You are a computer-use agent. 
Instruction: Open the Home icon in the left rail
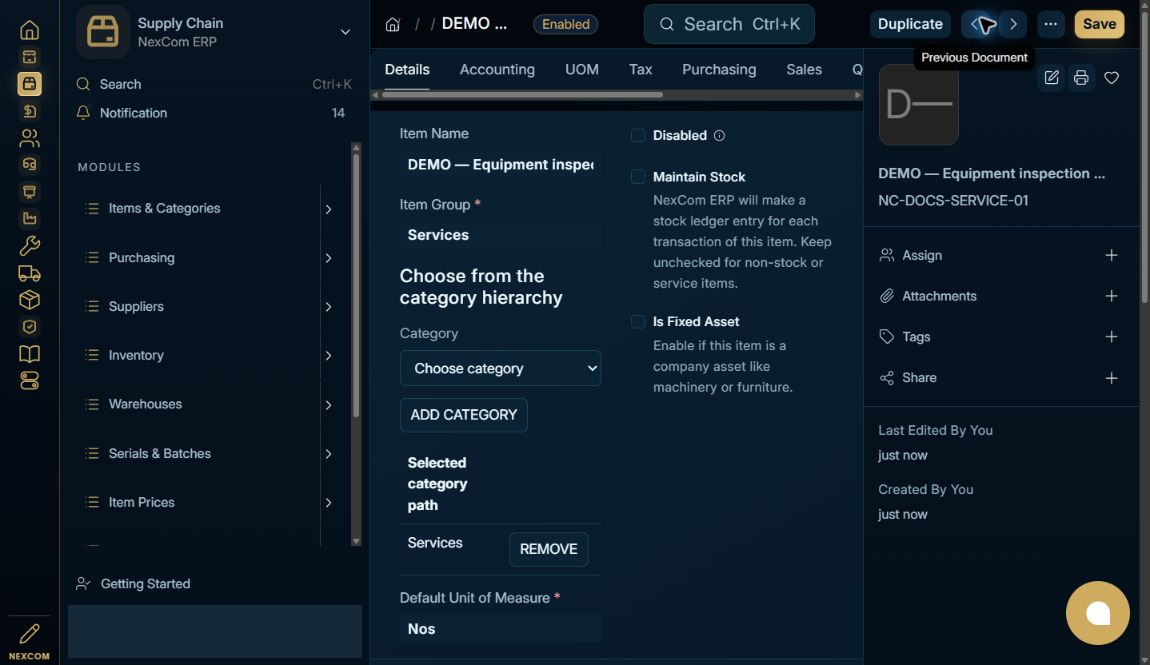click(29, 30)
